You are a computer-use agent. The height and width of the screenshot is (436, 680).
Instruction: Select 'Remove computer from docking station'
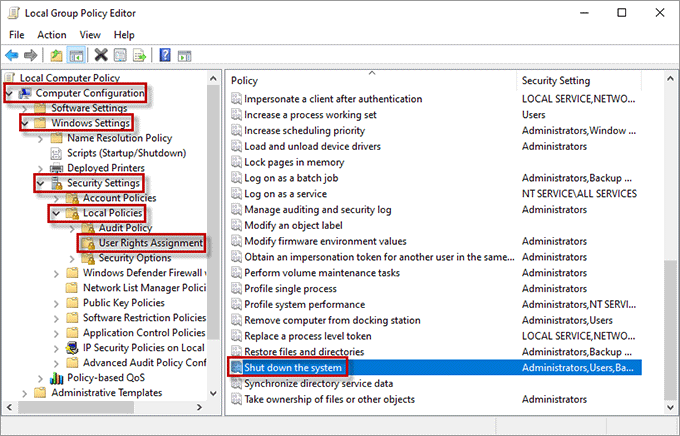[332, 321]
